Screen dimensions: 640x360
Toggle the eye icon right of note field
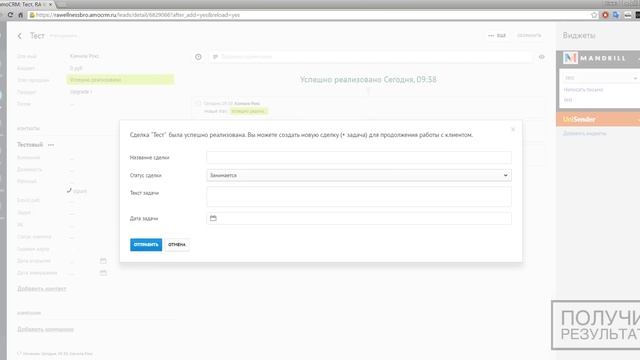tap(542, 57)
